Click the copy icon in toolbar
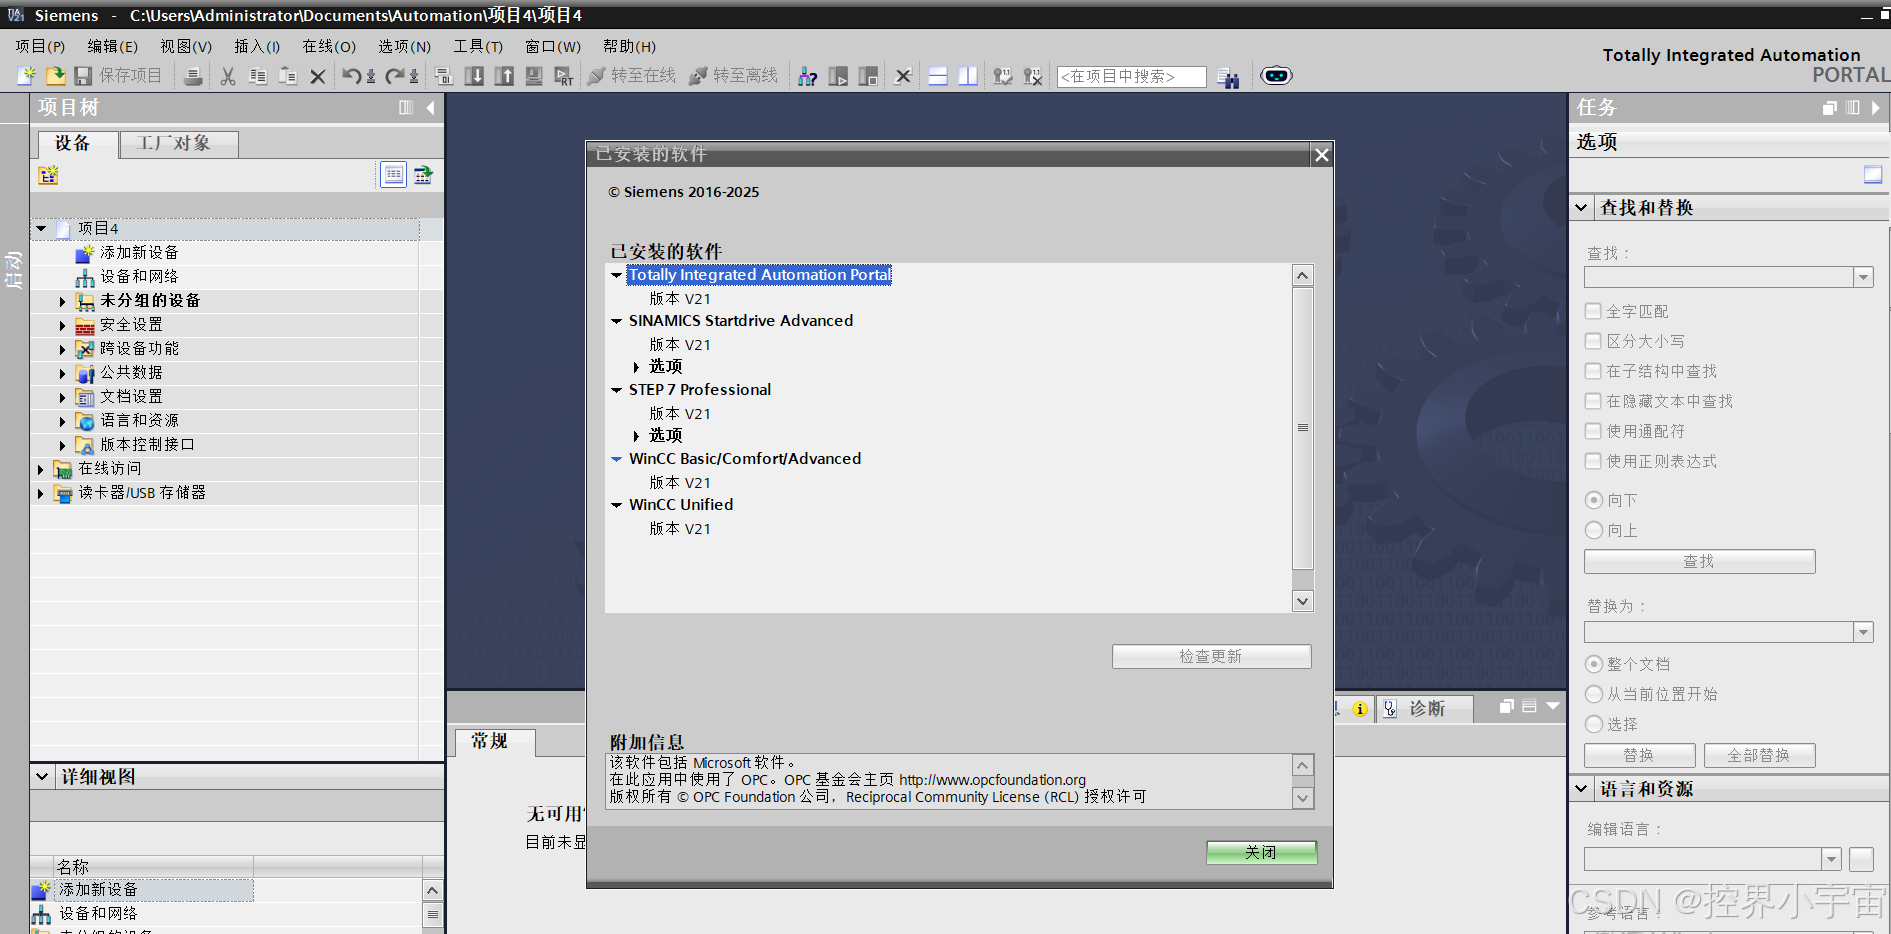1891x934 pixels. 258,76
